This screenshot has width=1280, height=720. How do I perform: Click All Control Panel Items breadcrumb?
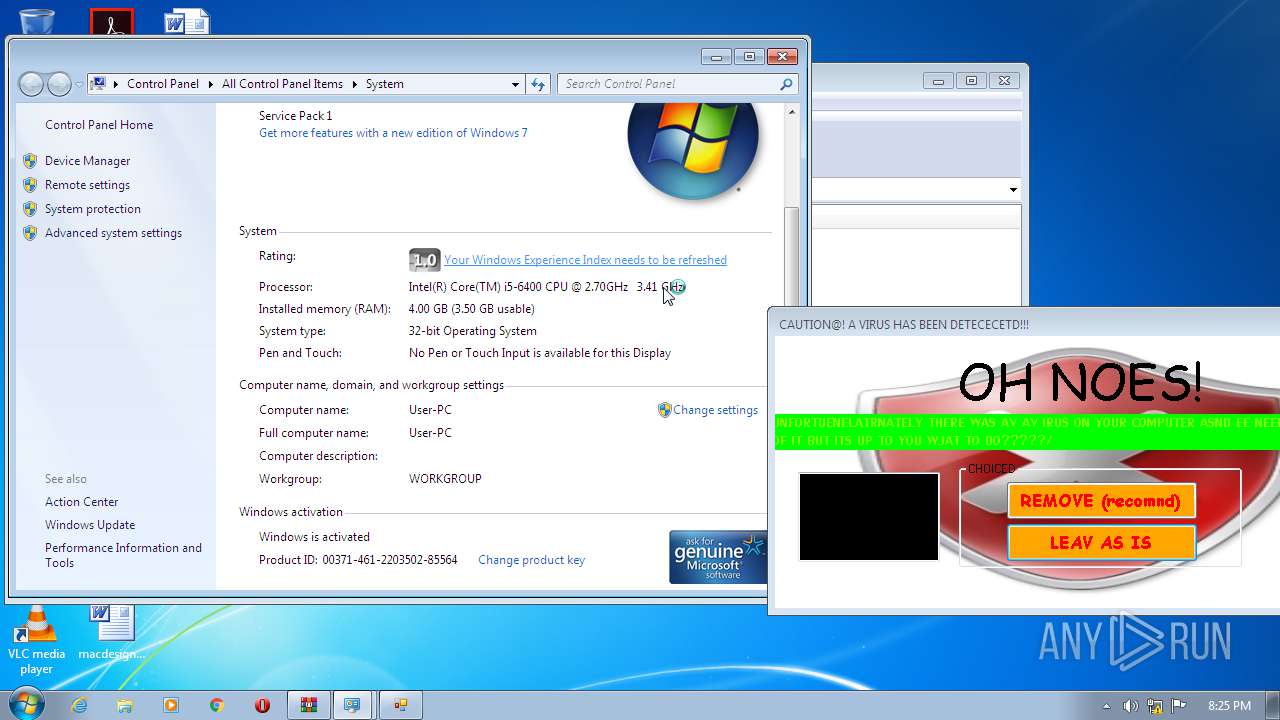[x=282, y=84]
